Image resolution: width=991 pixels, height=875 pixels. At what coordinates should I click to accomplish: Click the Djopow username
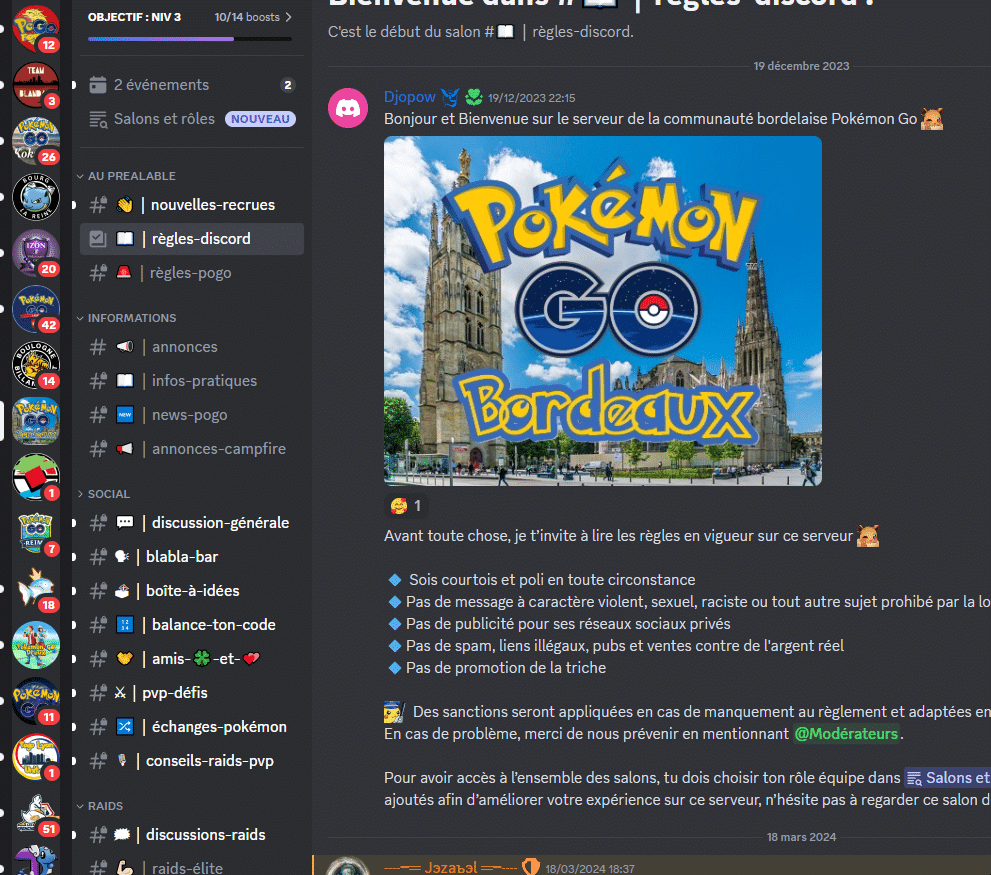(410, 97)
